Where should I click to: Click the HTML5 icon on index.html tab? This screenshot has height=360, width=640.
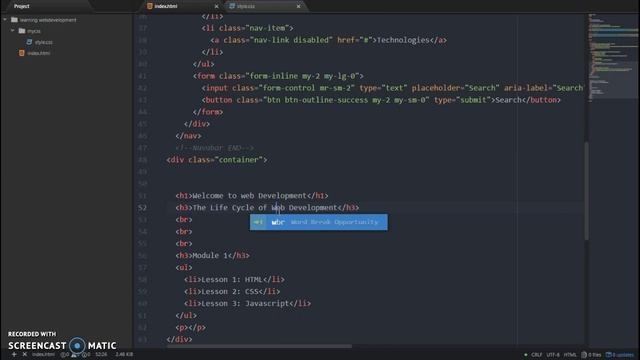pyautogui.click(x=150, y=6)
